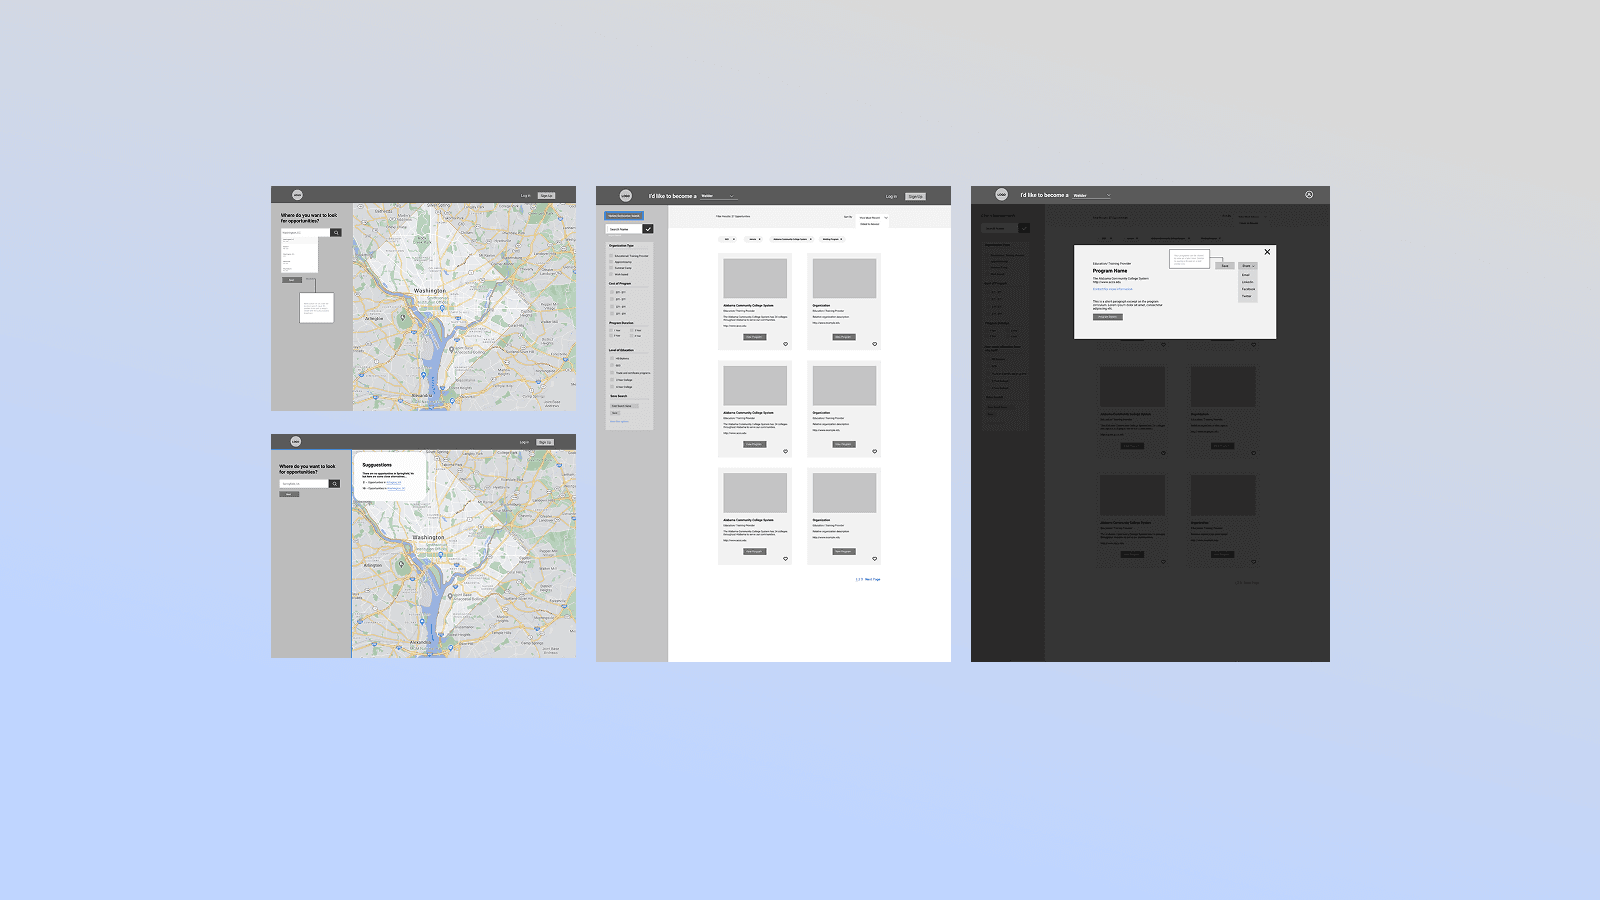Favorite the middle-row Alabama Community College card
Screen dimensions: 1600x900
pyautogui.click(x=785, y=451)
